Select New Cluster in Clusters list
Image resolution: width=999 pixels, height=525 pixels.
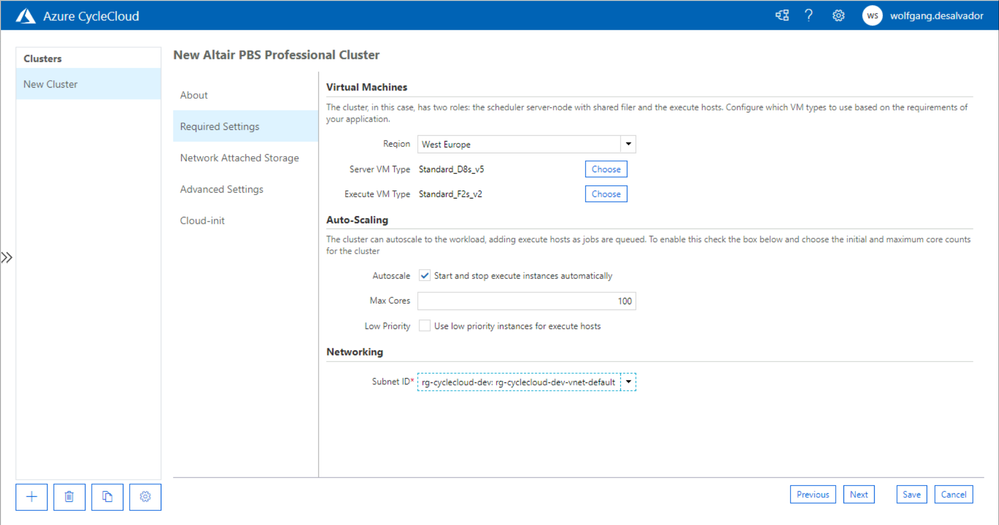(x=89, y=84)
